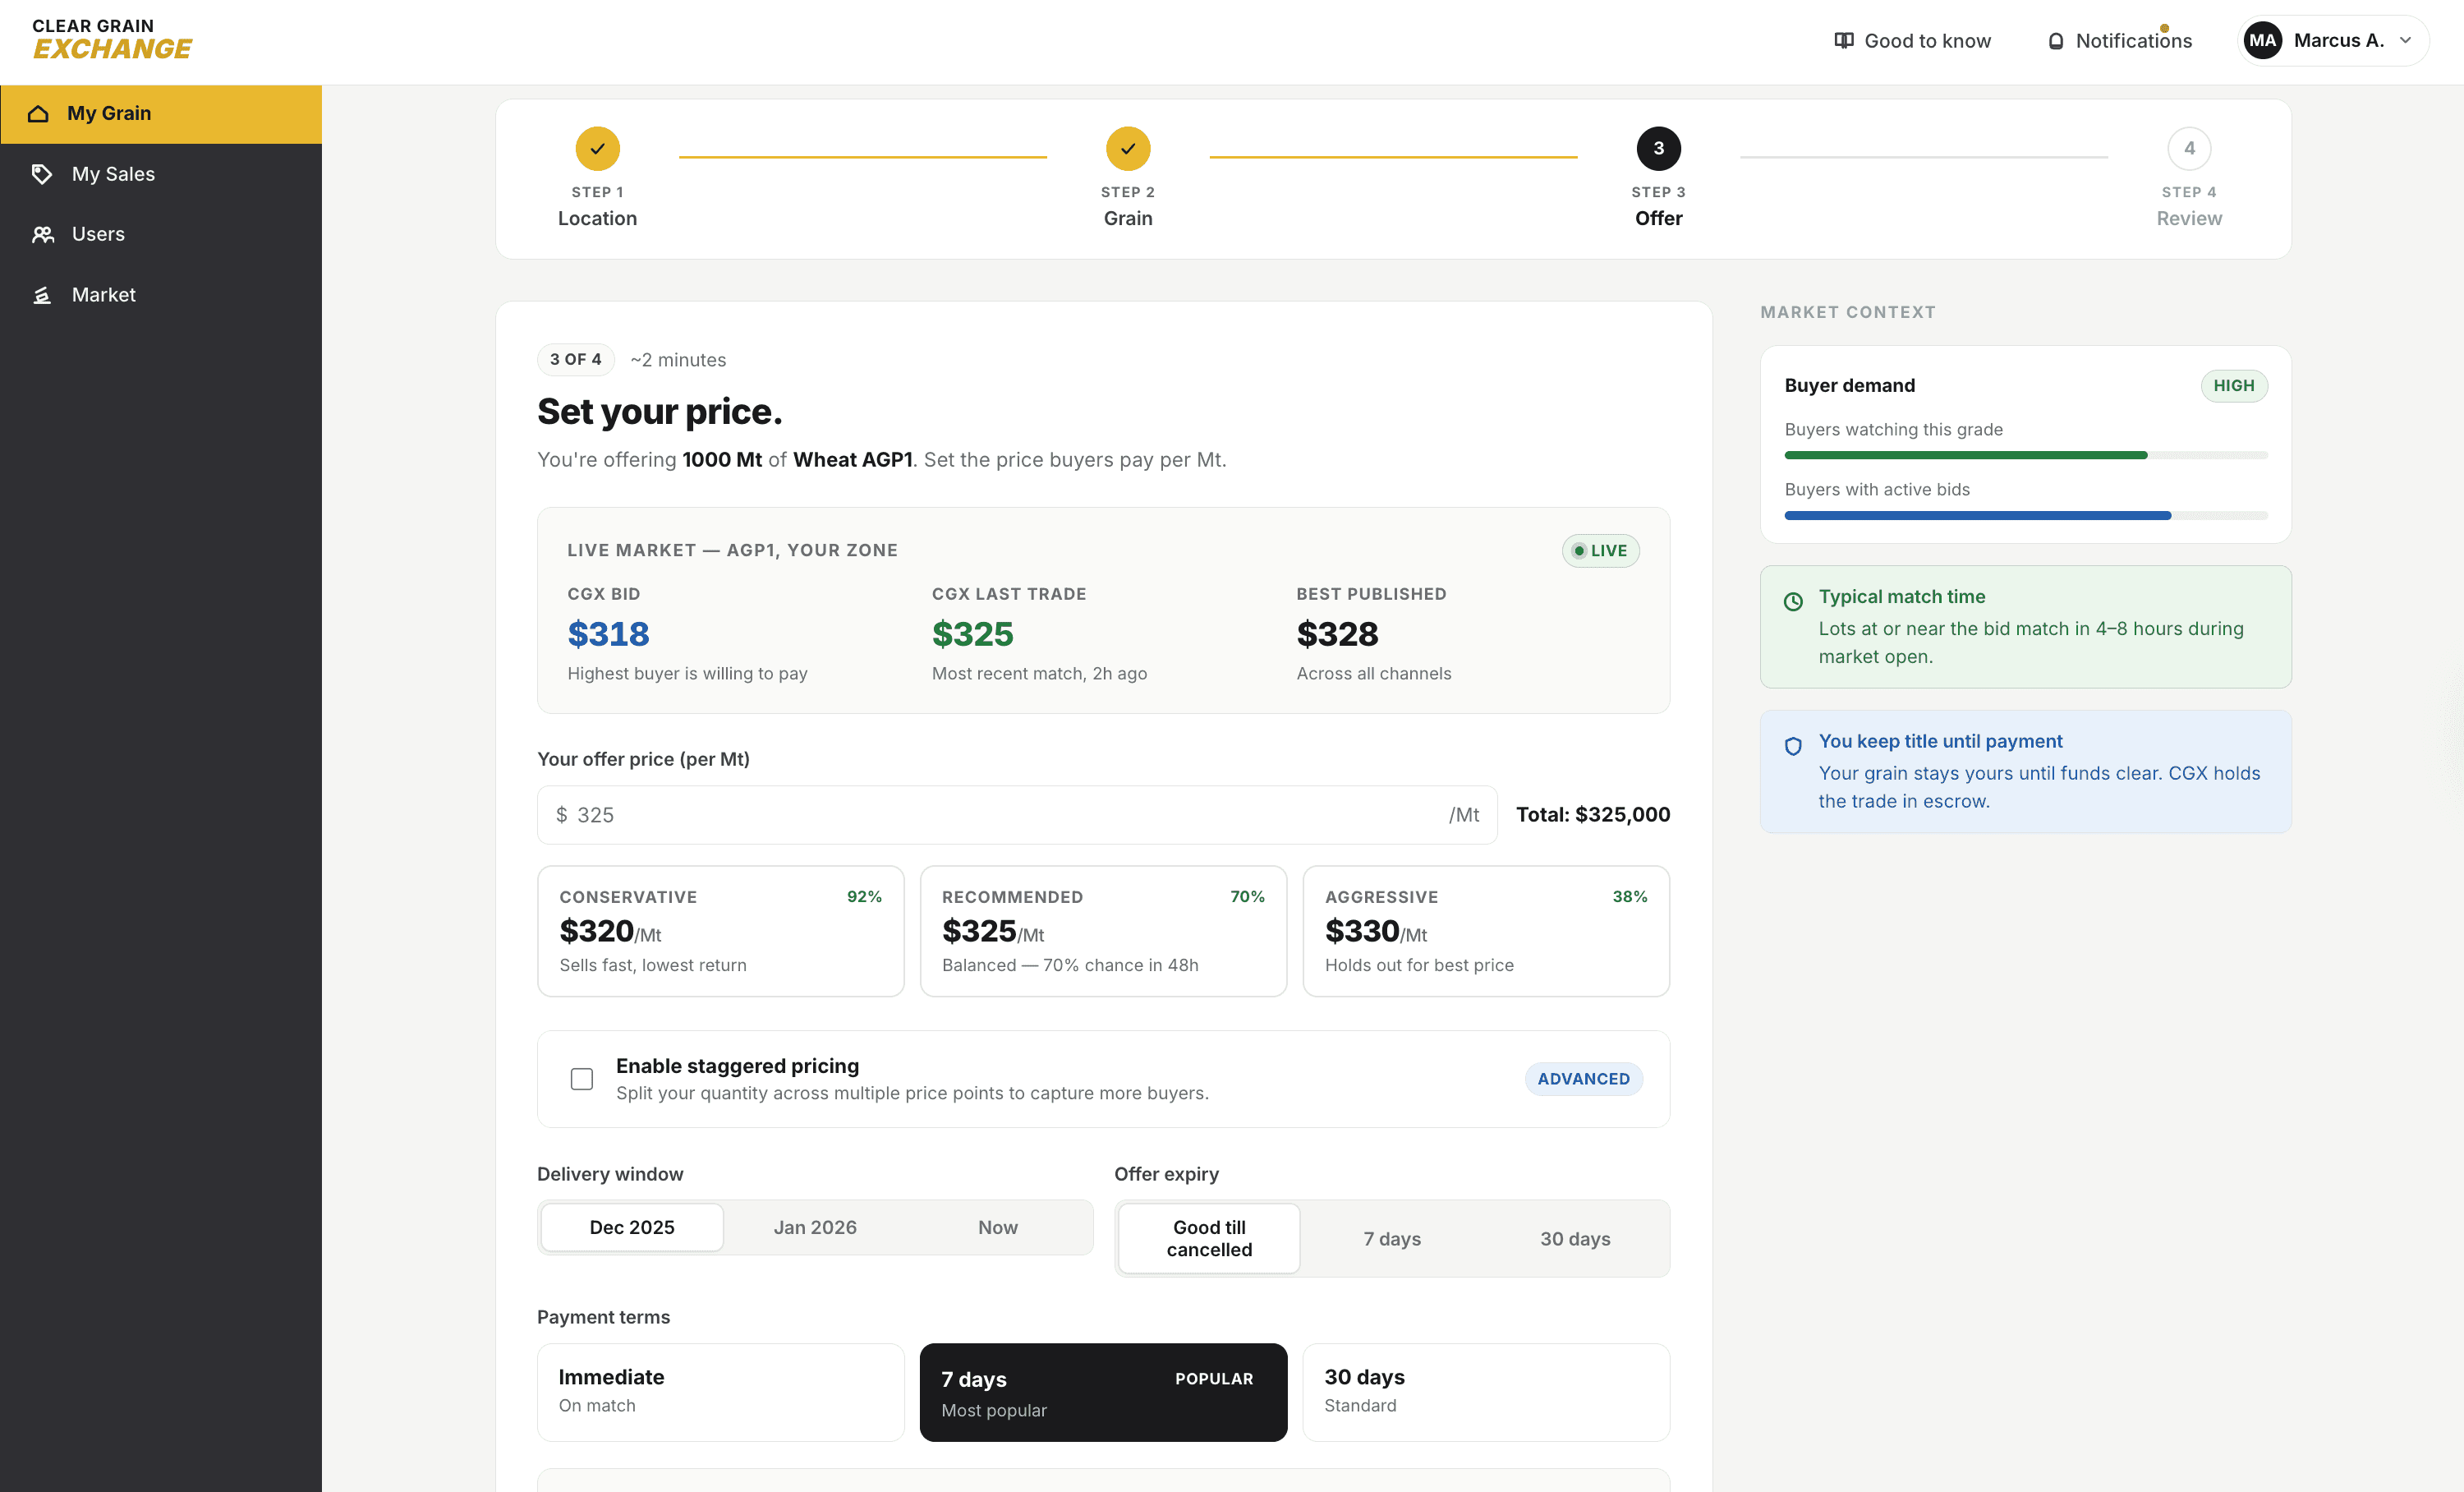Go back to Step 1 Location
Image resolution: width=2464 pixels, height=1492 pixels.
pos(597,149)
